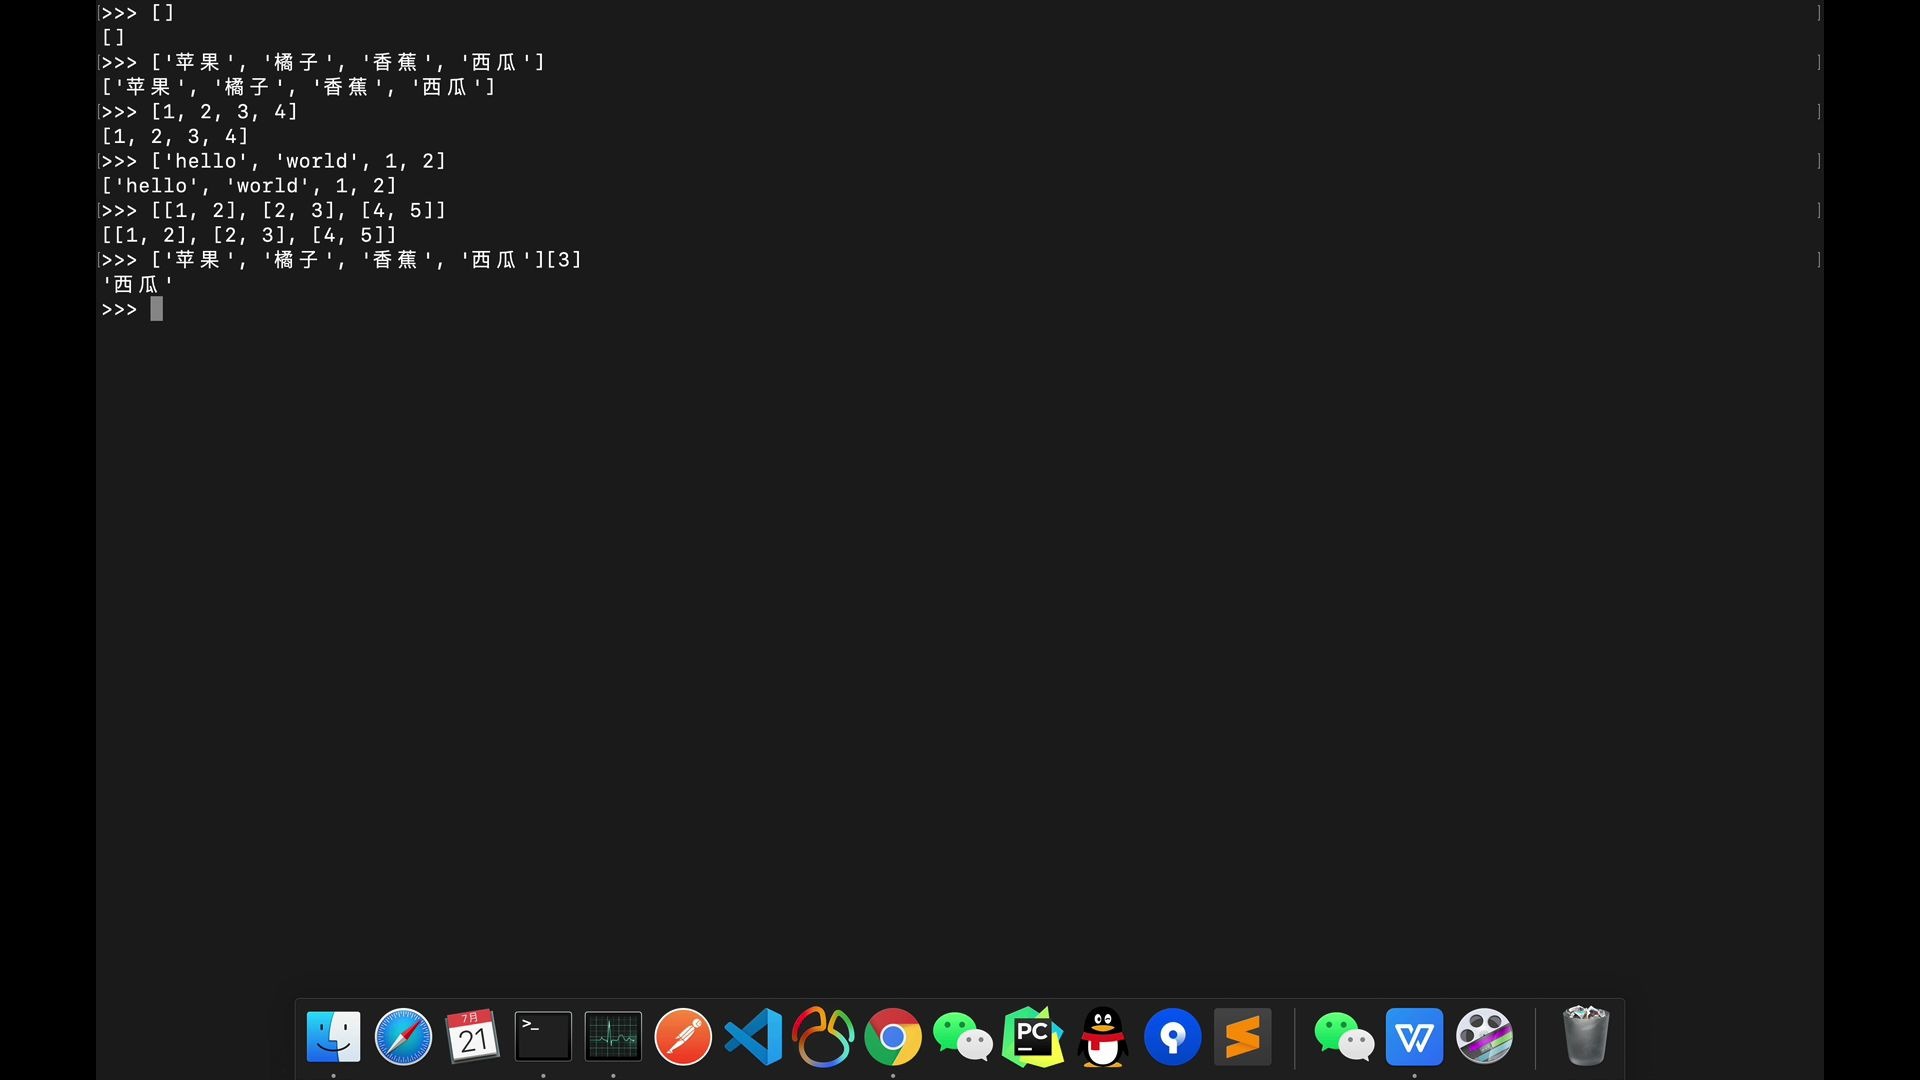The height and width of the screenshot is (1080, 1920).
Task: Click the output line '西瓜'
Action: click(x=138, y=285)
